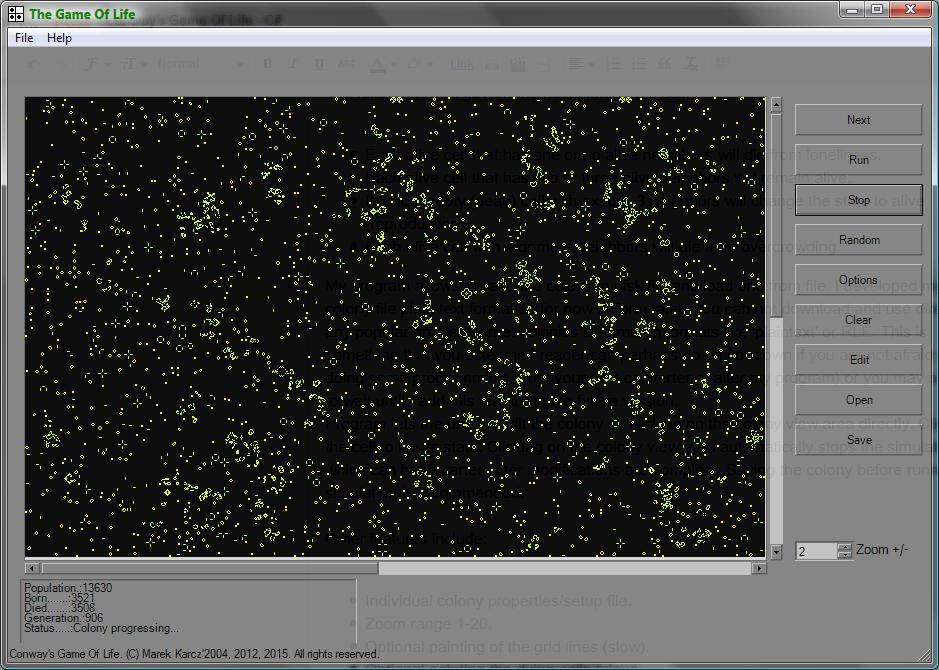Click the strikethrough icon in the faded toolbar

tap(344, 63)
